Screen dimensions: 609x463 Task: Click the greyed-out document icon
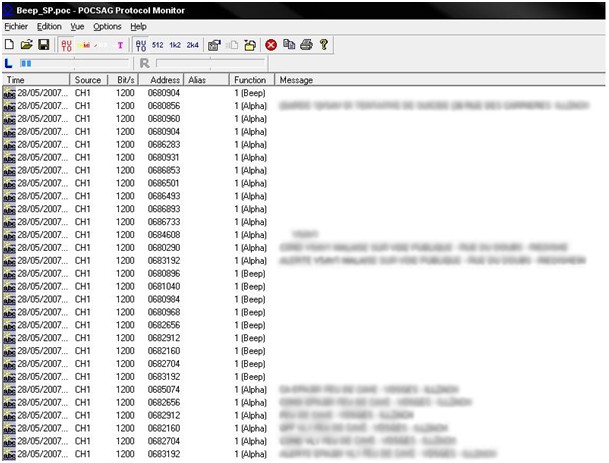pyautogui.click(x=232, y=45)
